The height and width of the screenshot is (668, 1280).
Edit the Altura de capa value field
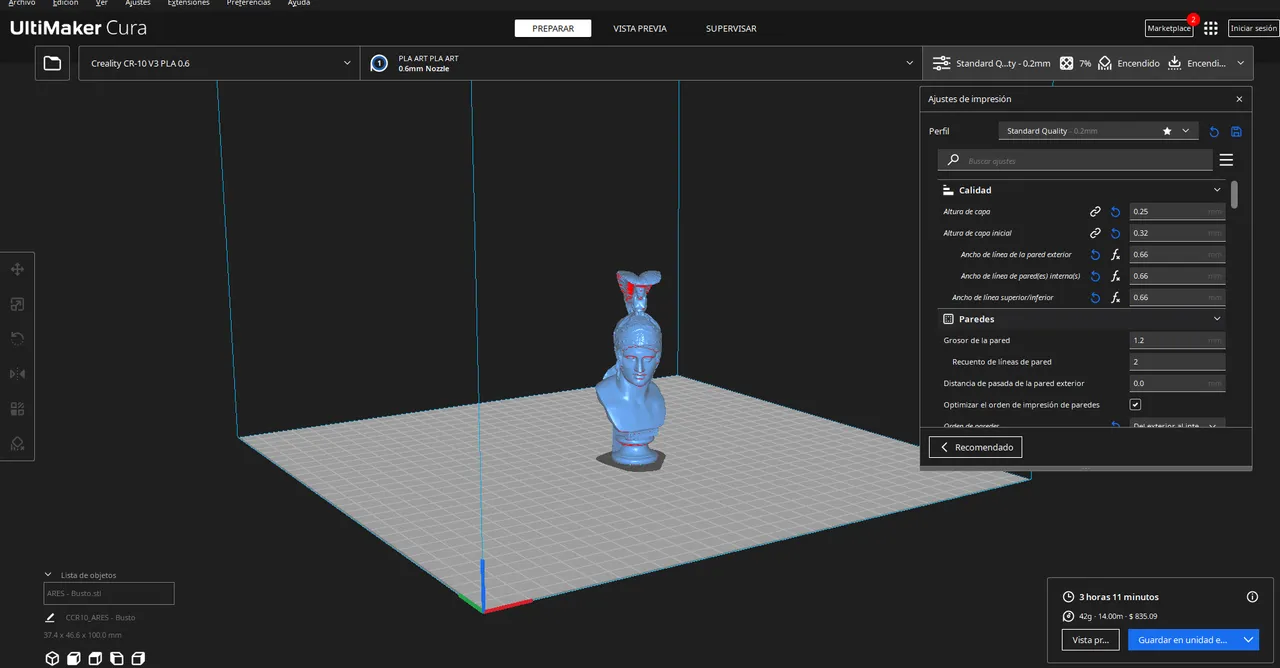click(1177, 212)
